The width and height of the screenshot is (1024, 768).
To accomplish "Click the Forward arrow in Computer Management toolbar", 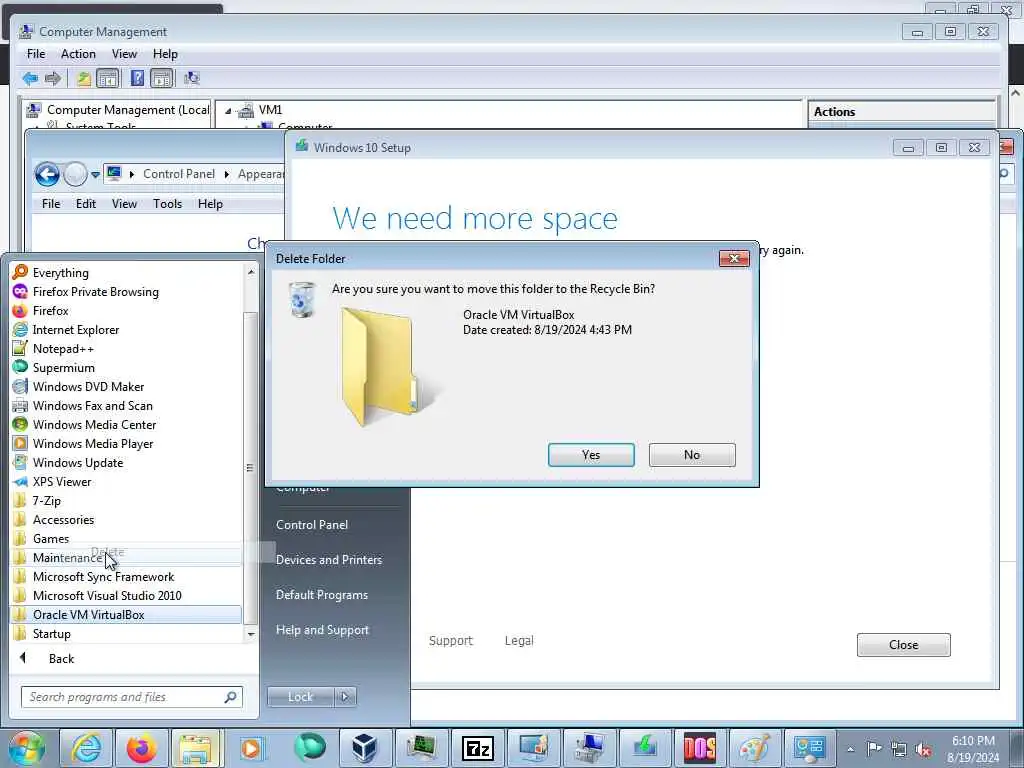I will (x=53, y=78).
